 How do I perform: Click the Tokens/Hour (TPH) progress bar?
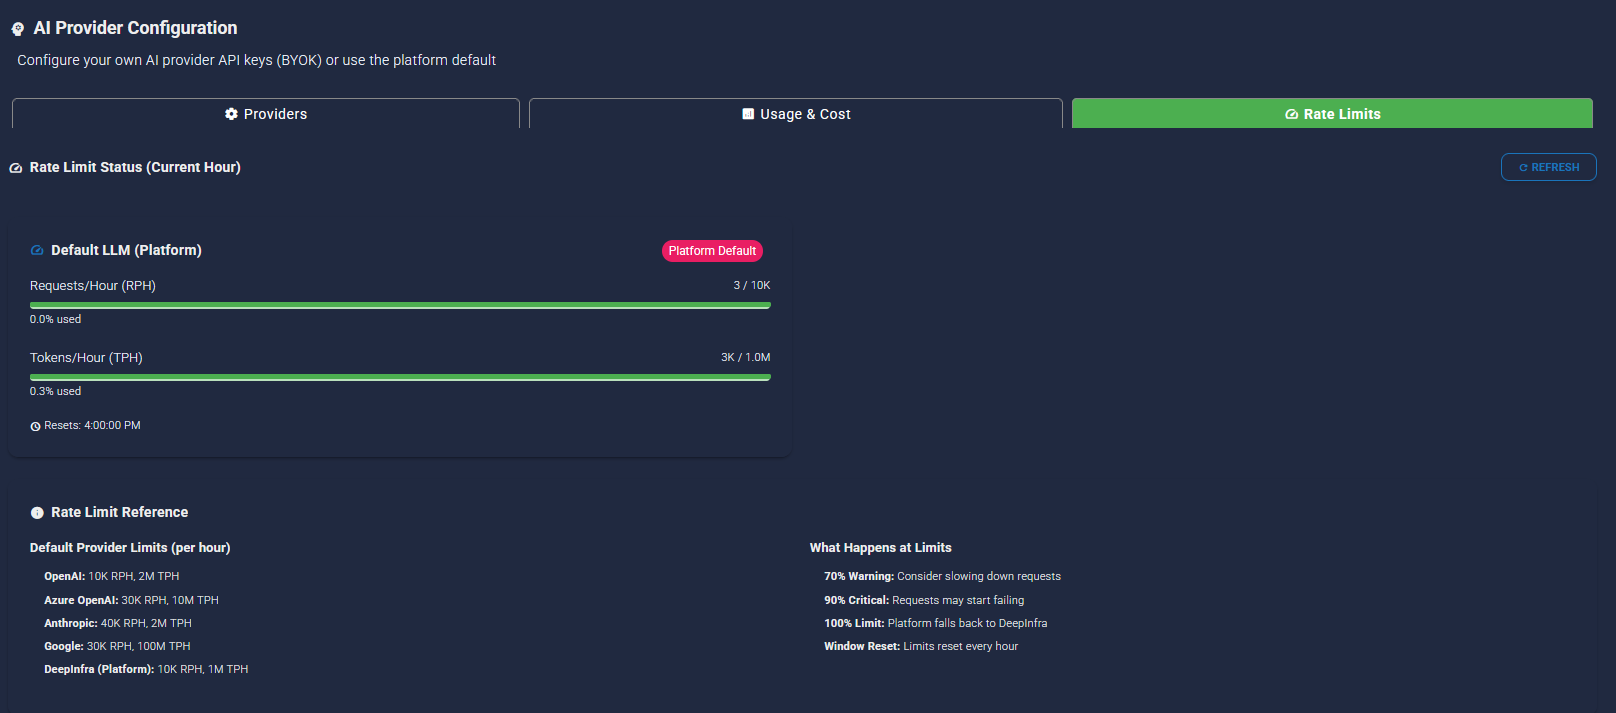pos(400,377)
